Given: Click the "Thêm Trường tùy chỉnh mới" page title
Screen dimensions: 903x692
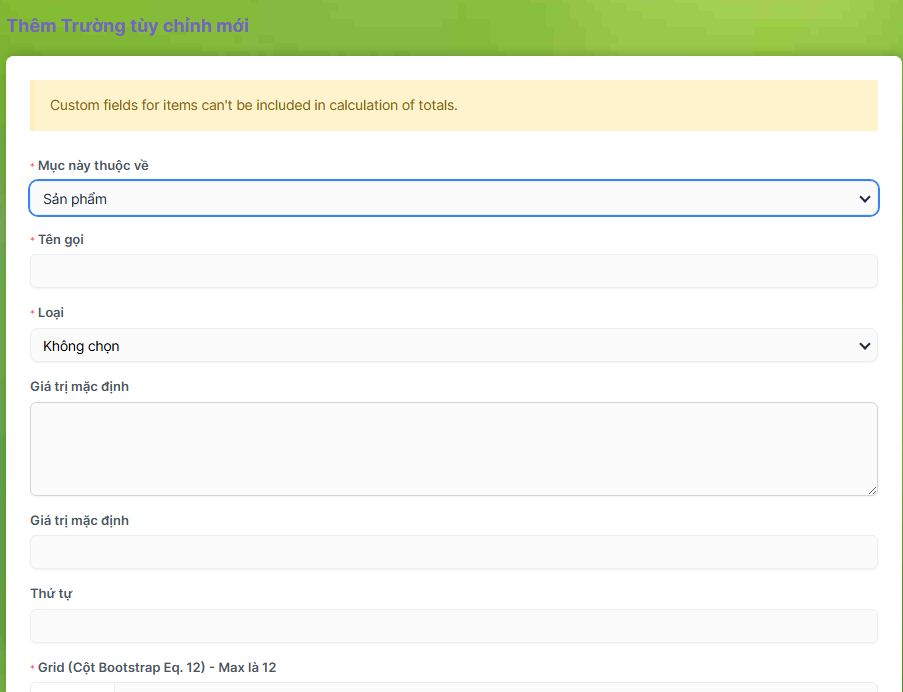Looking at the screenshot, I should click(128, 26).
